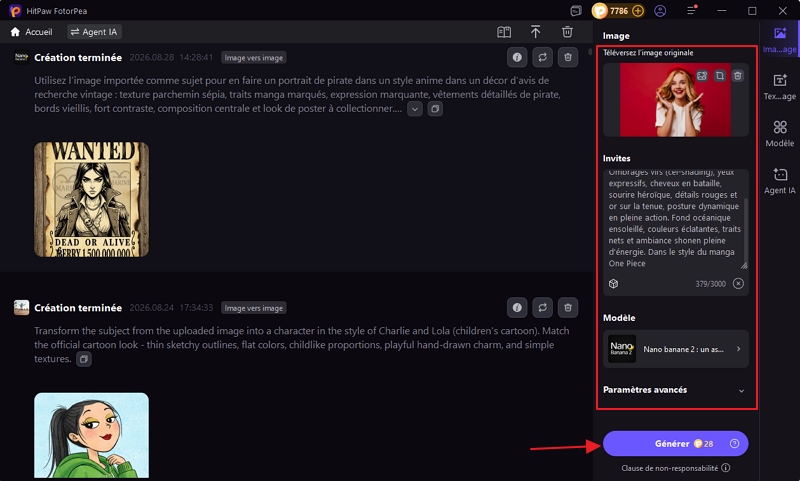Regenerate the pirate portrait creation

(x=542, y=58)
